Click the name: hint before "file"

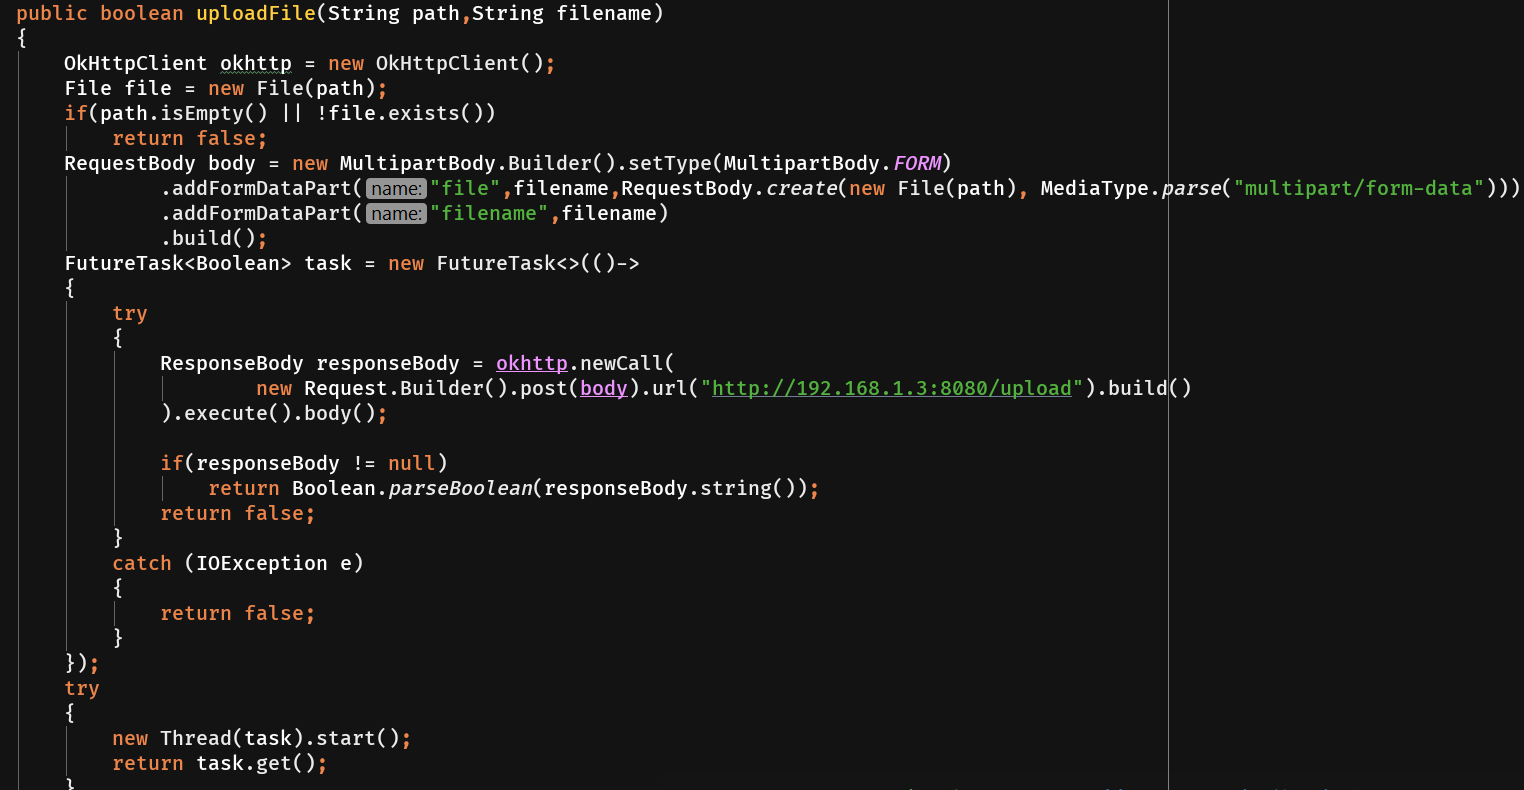(x=397, y=188)
